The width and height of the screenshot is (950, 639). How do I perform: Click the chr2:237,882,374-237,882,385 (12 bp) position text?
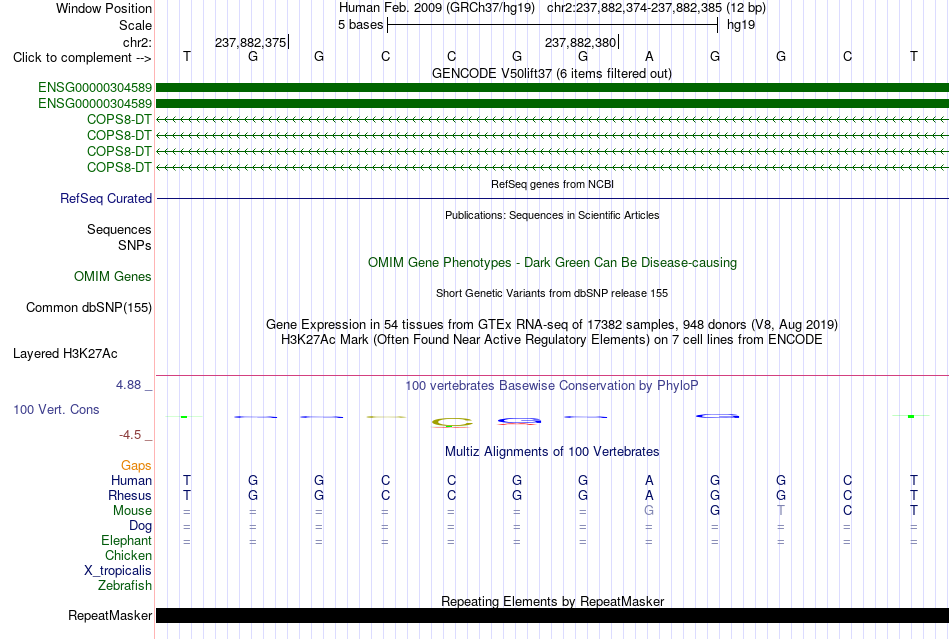tap(656, 8)
